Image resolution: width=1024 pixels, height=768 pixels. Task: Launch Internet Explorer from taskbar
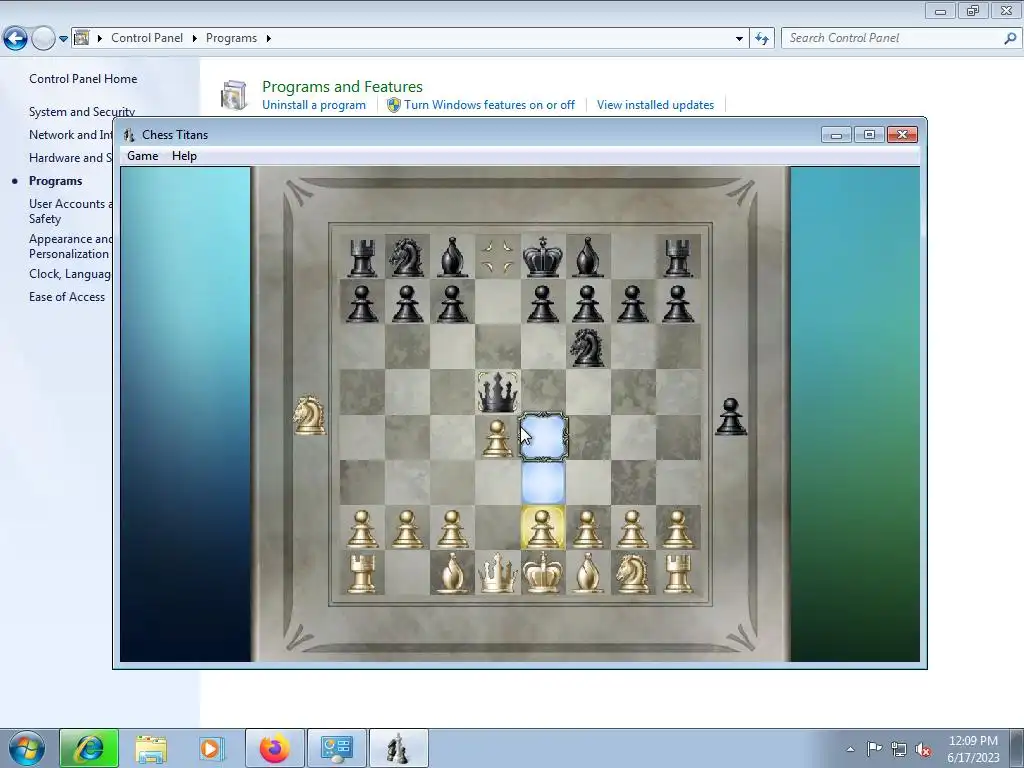click(89, 748)
